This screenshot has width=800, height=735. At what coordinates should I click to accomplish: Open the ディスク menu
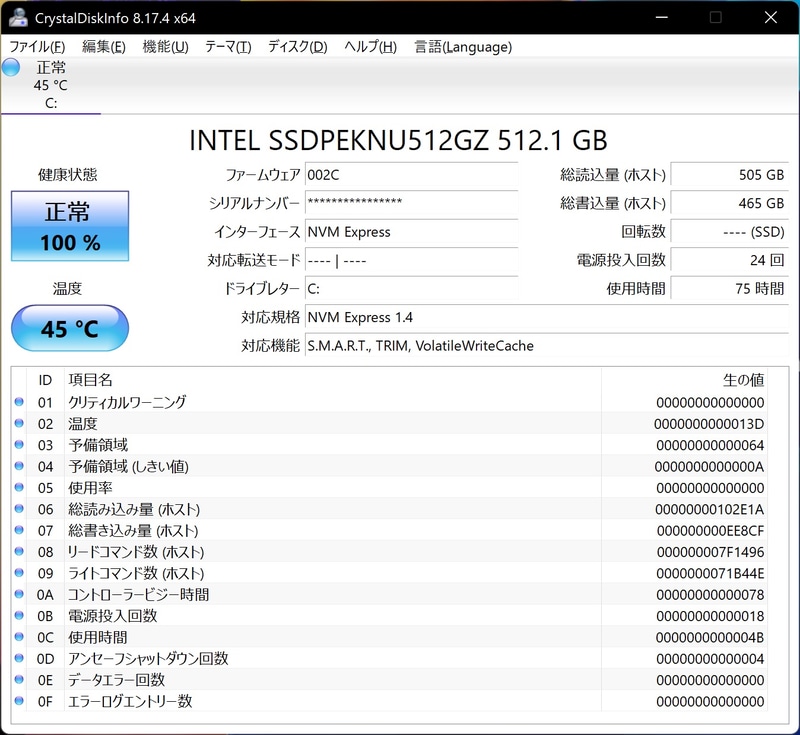[296, 46]
